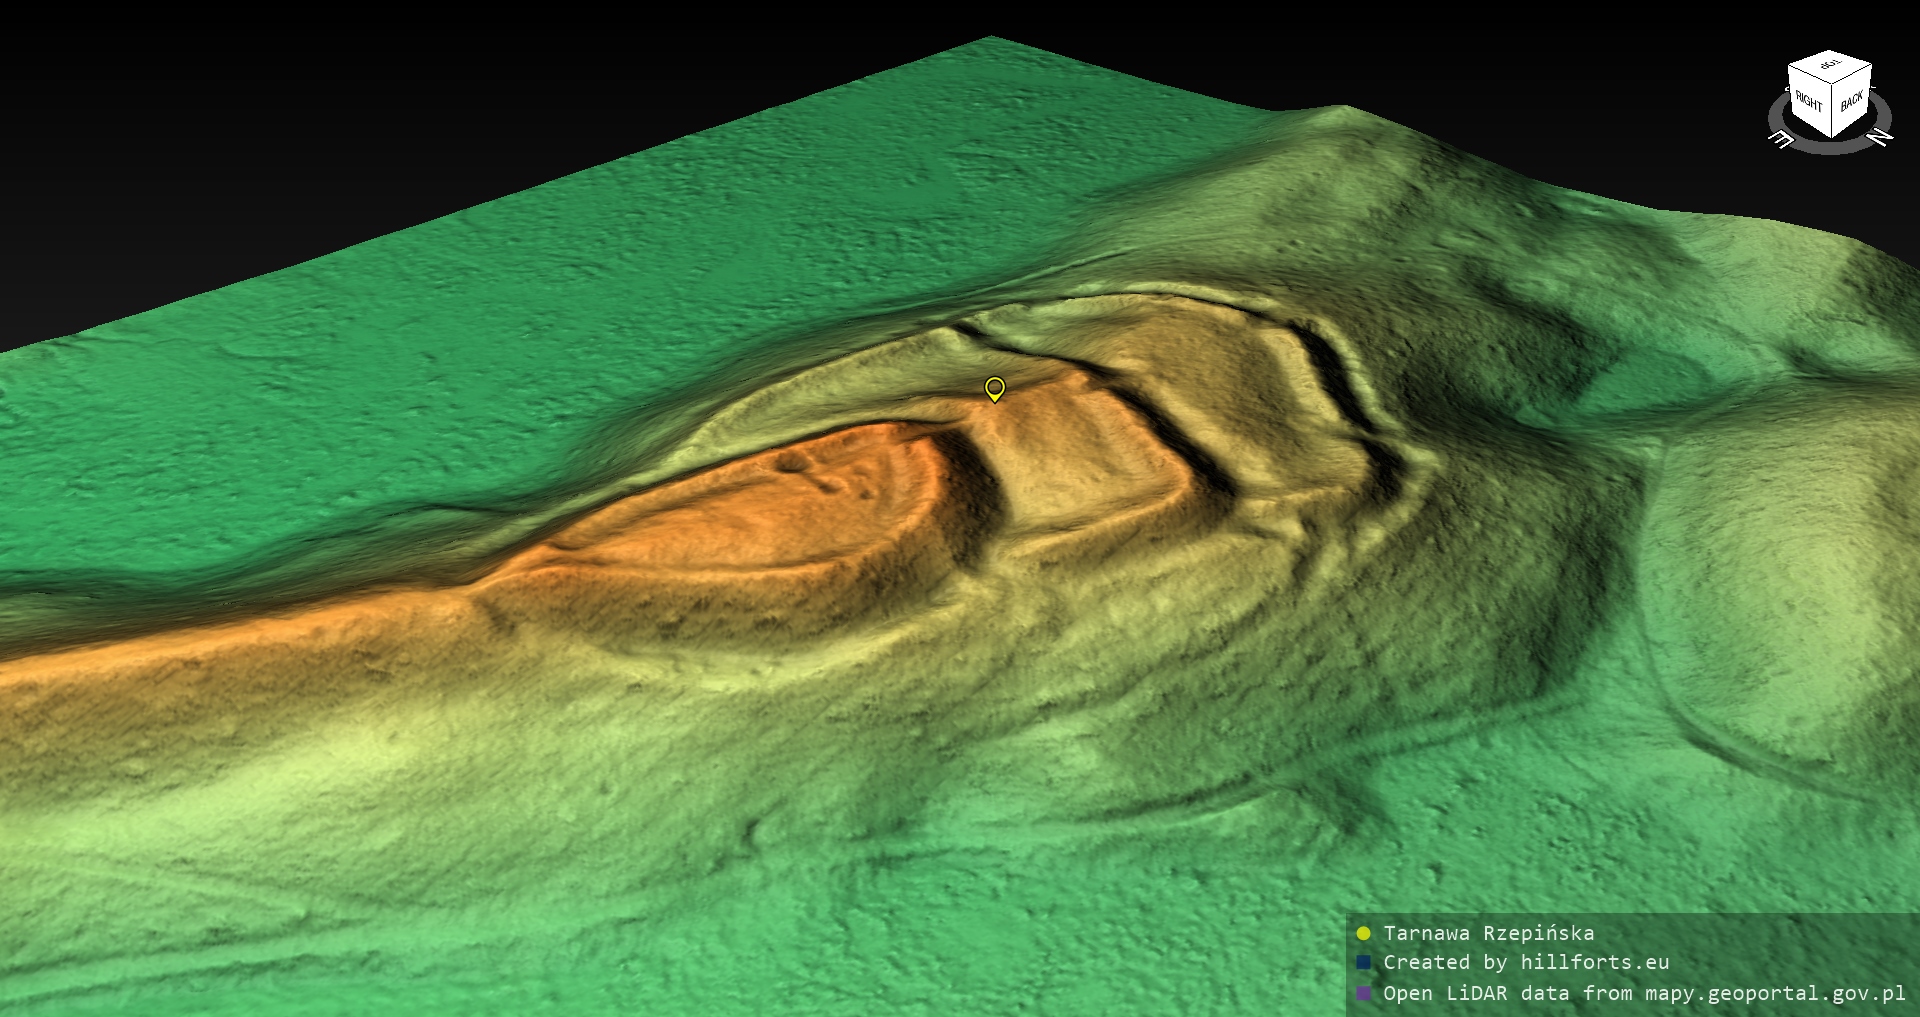Click the purple legend square
1920x1017 pixels.
tap(1363, 994)
